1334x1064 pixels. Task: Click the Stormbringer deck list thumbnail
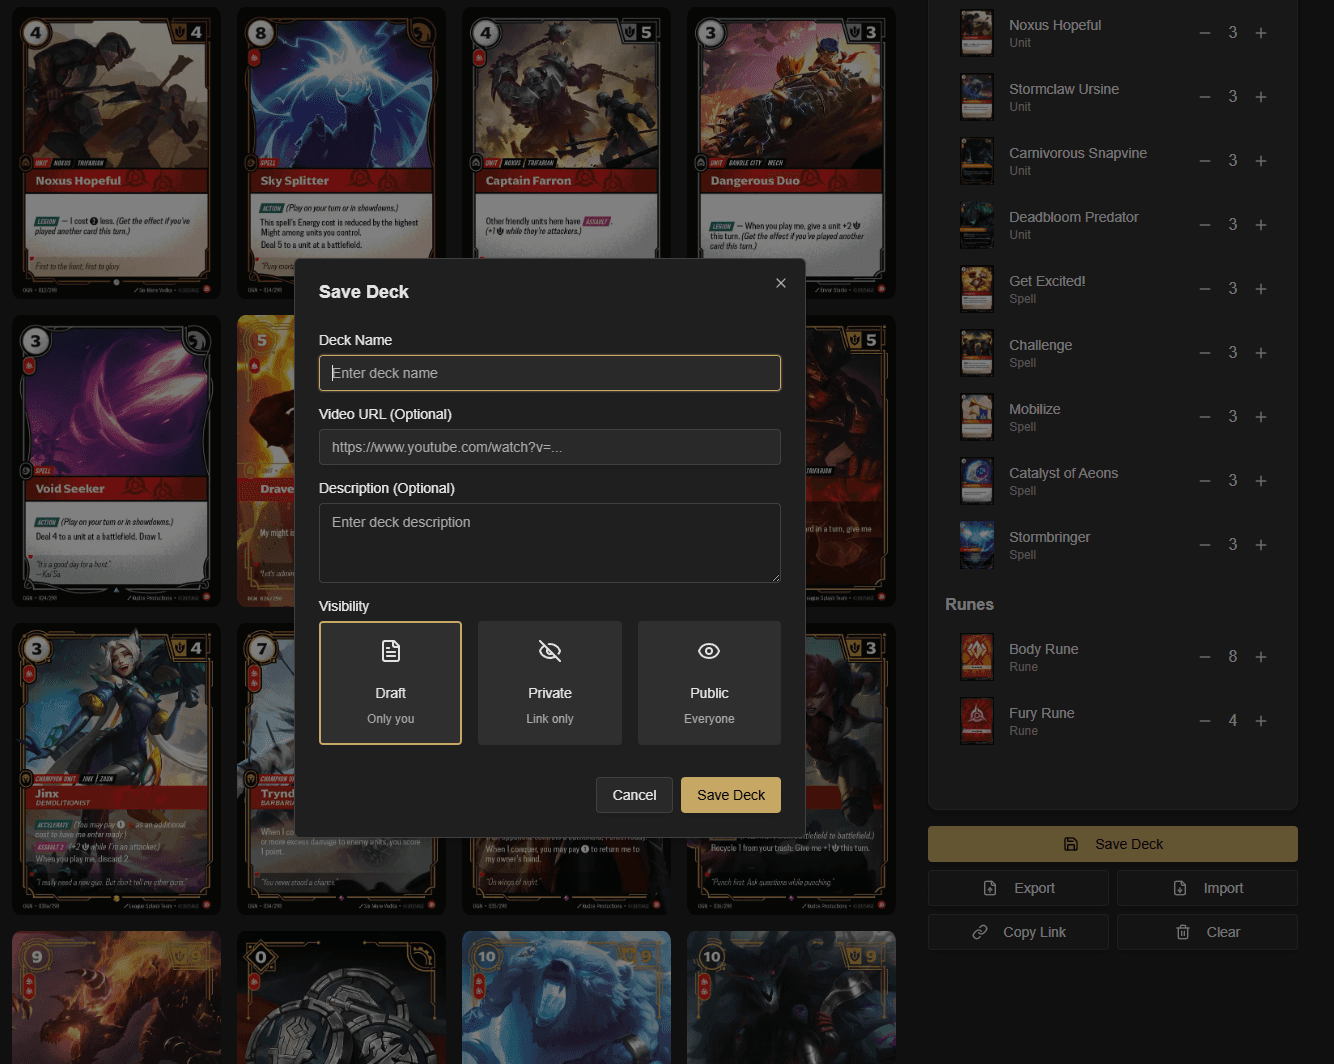pos(977,545)
